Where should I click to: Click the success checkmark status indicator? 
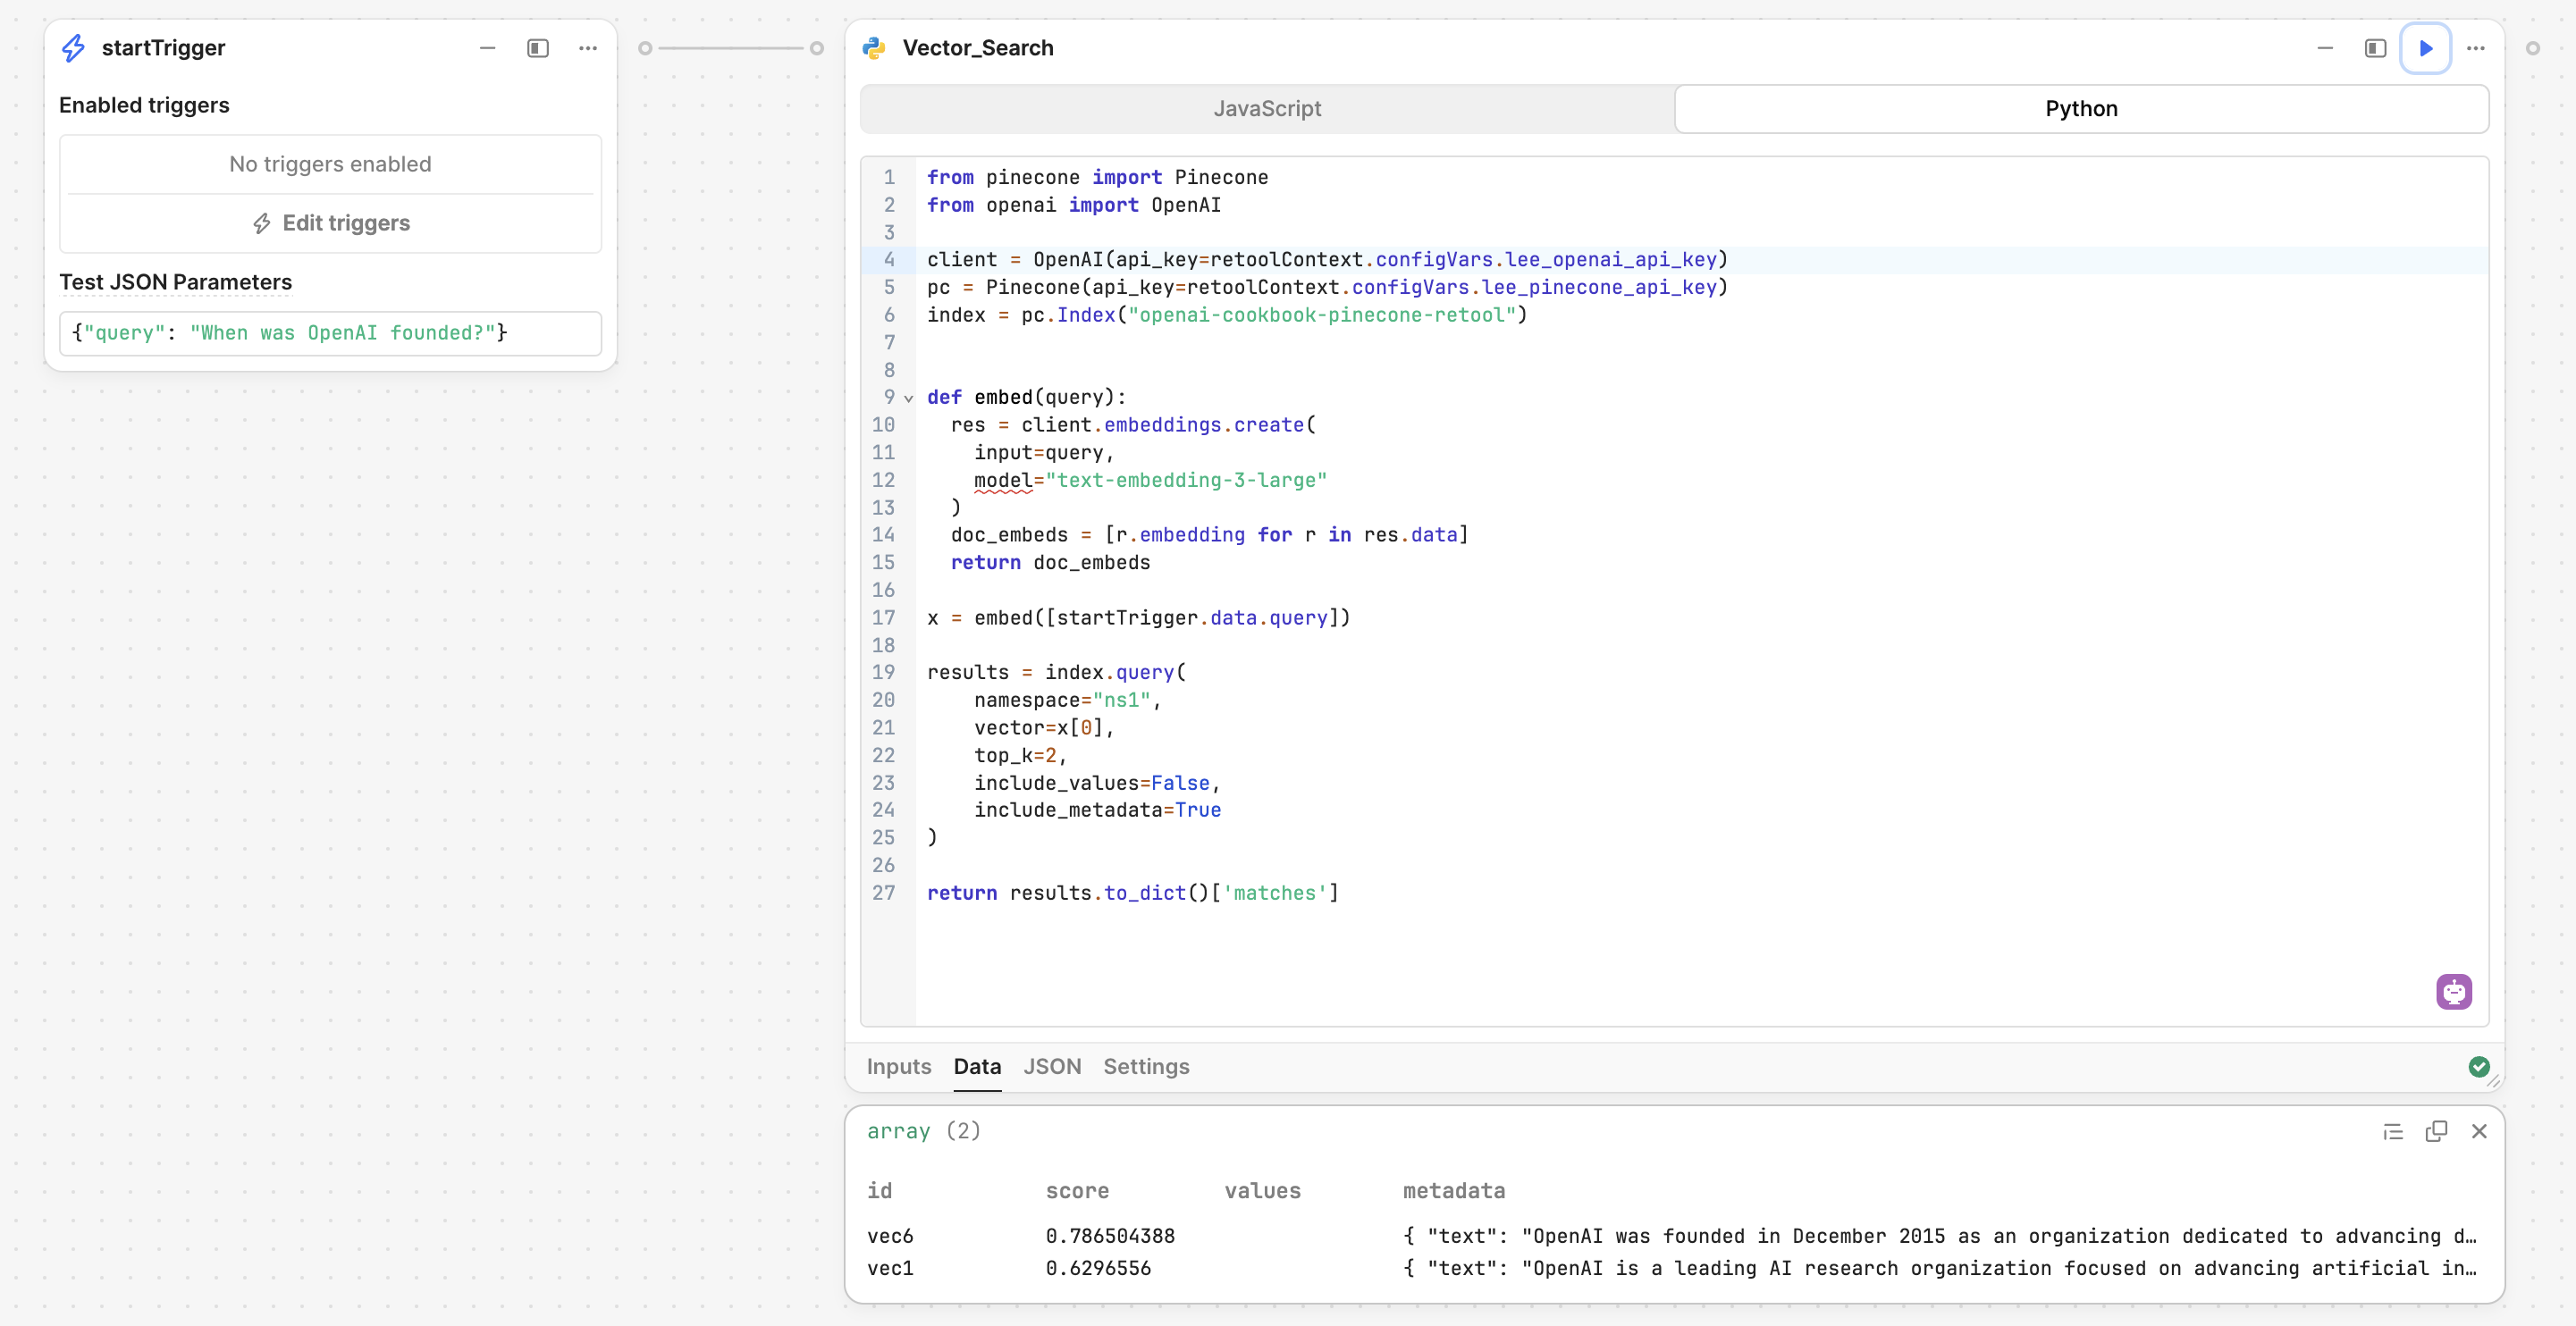pos(2479,1066)
